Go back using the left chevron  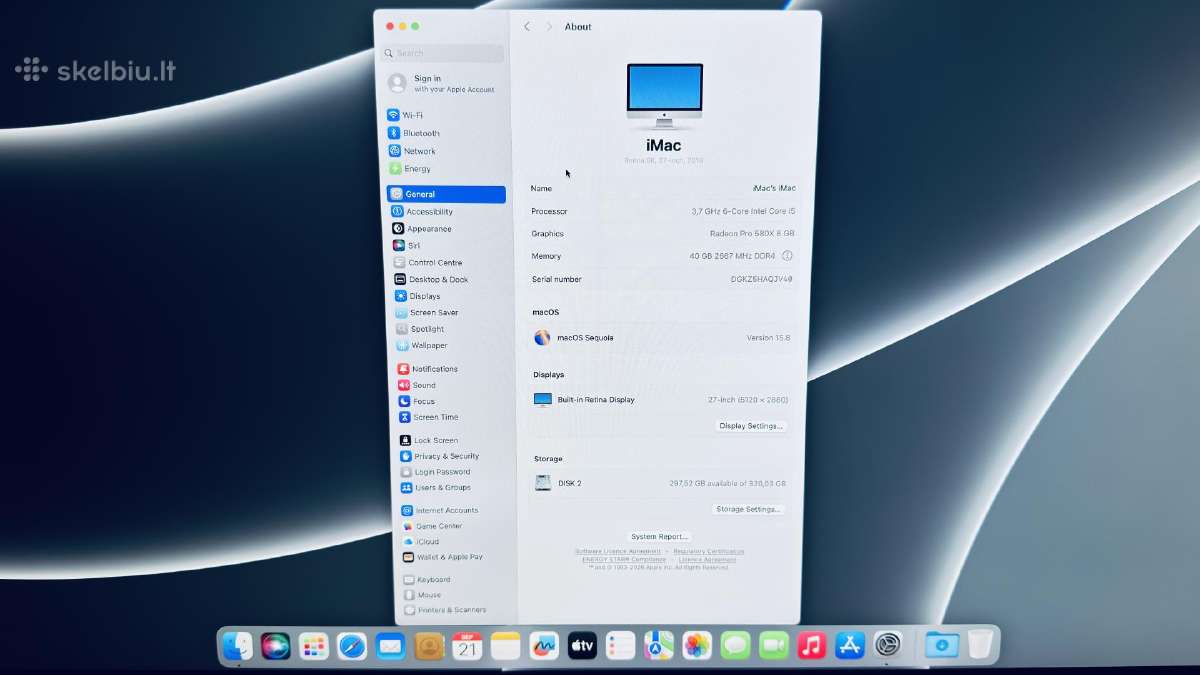click(x=527, y=27)
